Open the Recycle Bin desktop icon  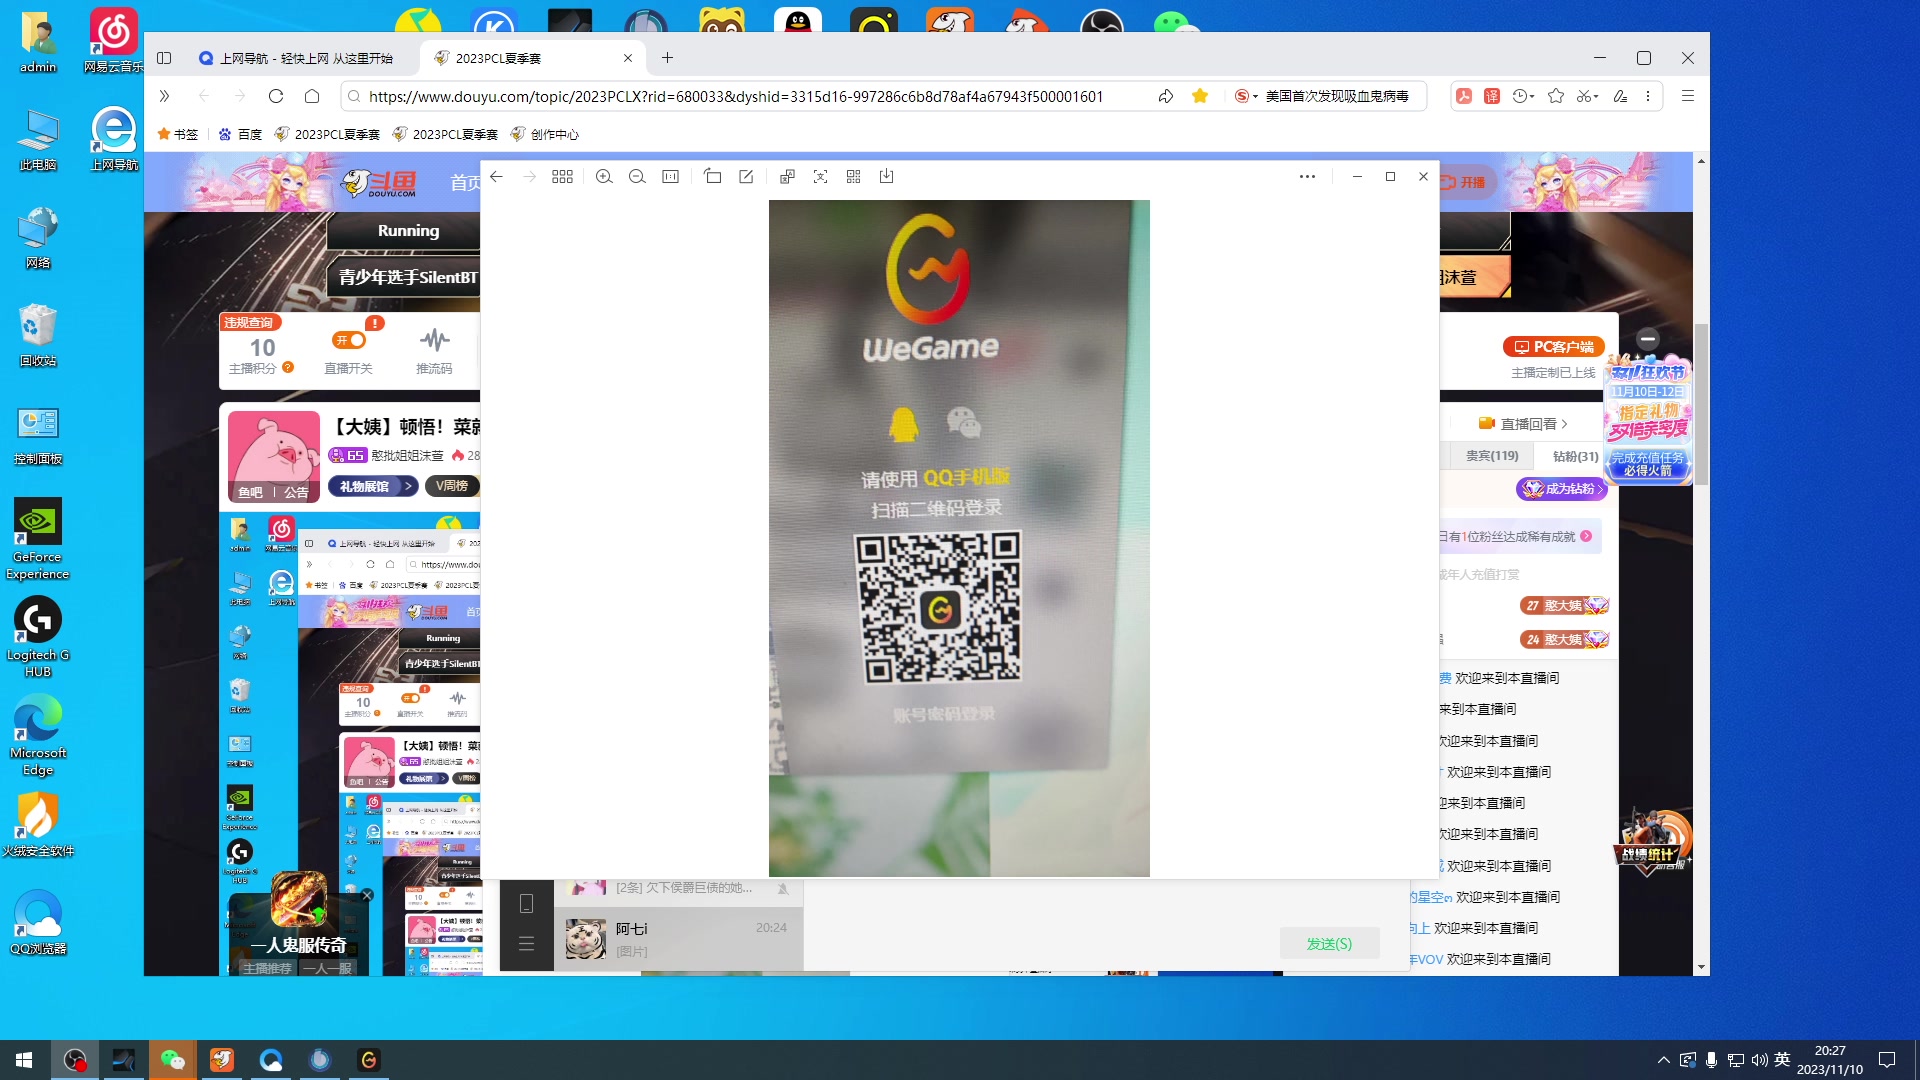click(x=38, y=336)
